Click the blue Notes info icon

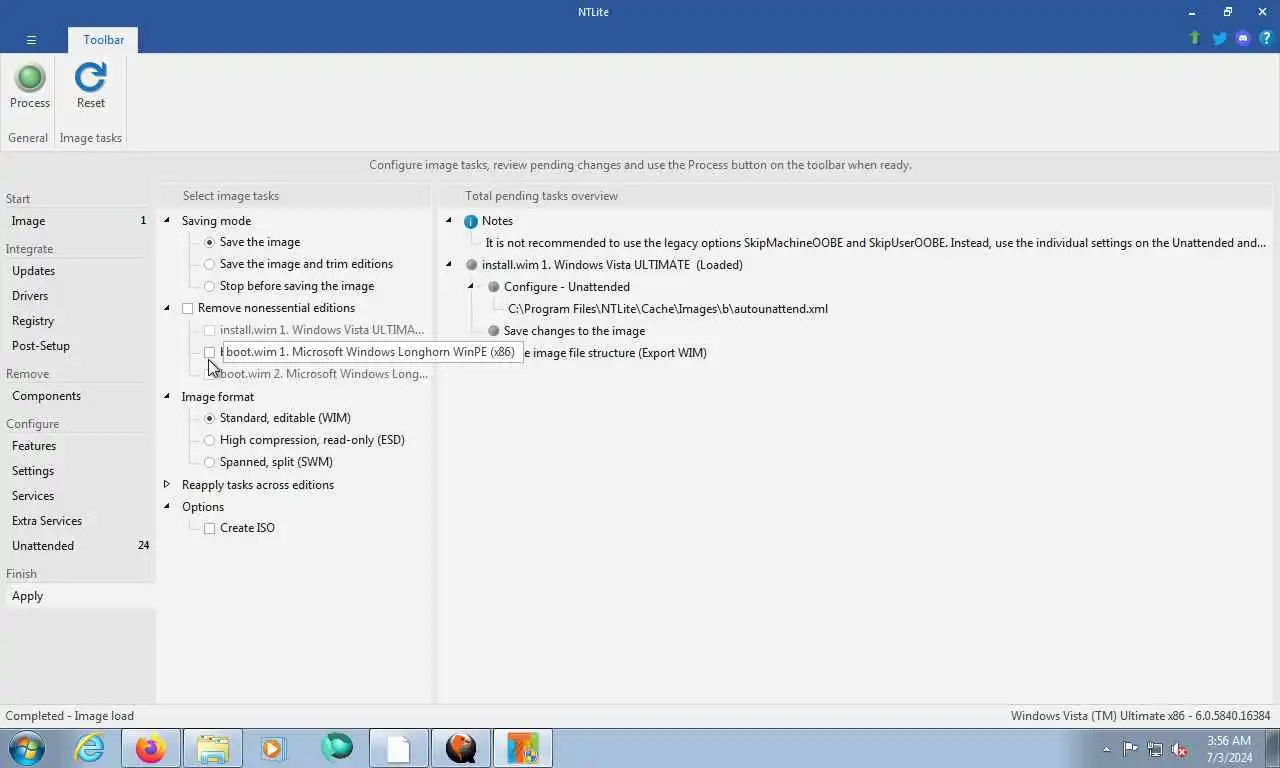[x=471, y=221]
